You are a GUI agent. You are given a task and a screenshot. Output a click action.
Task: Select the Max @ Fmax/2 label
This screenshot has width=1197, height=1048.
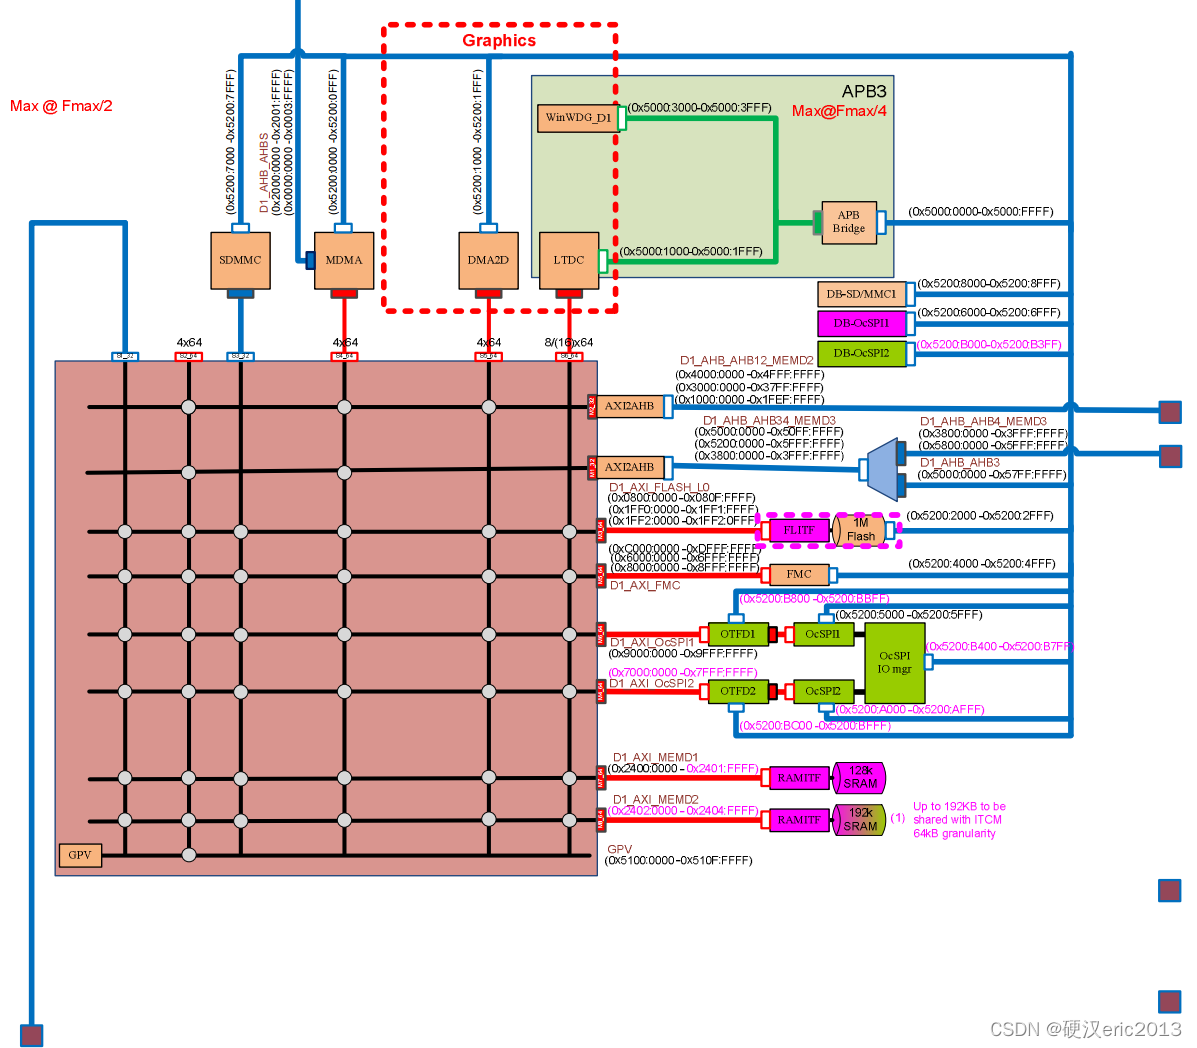tap(61, 106)
